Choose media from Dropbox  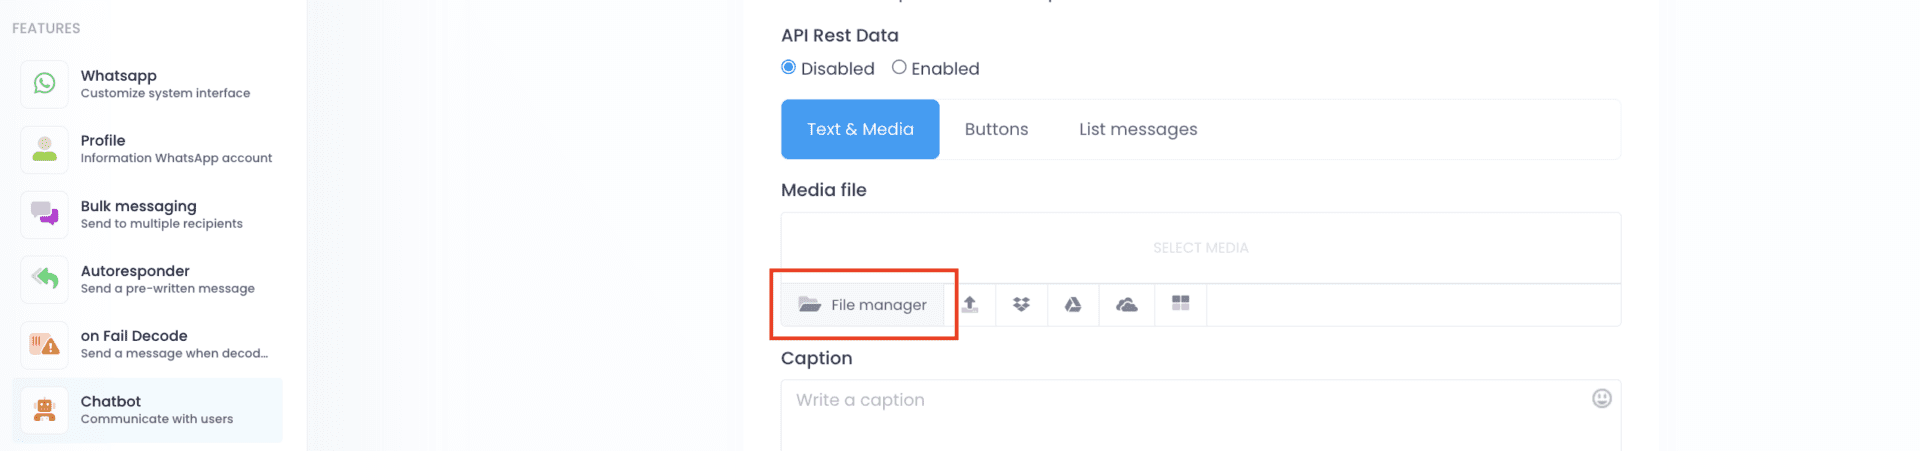[1021, 304]
